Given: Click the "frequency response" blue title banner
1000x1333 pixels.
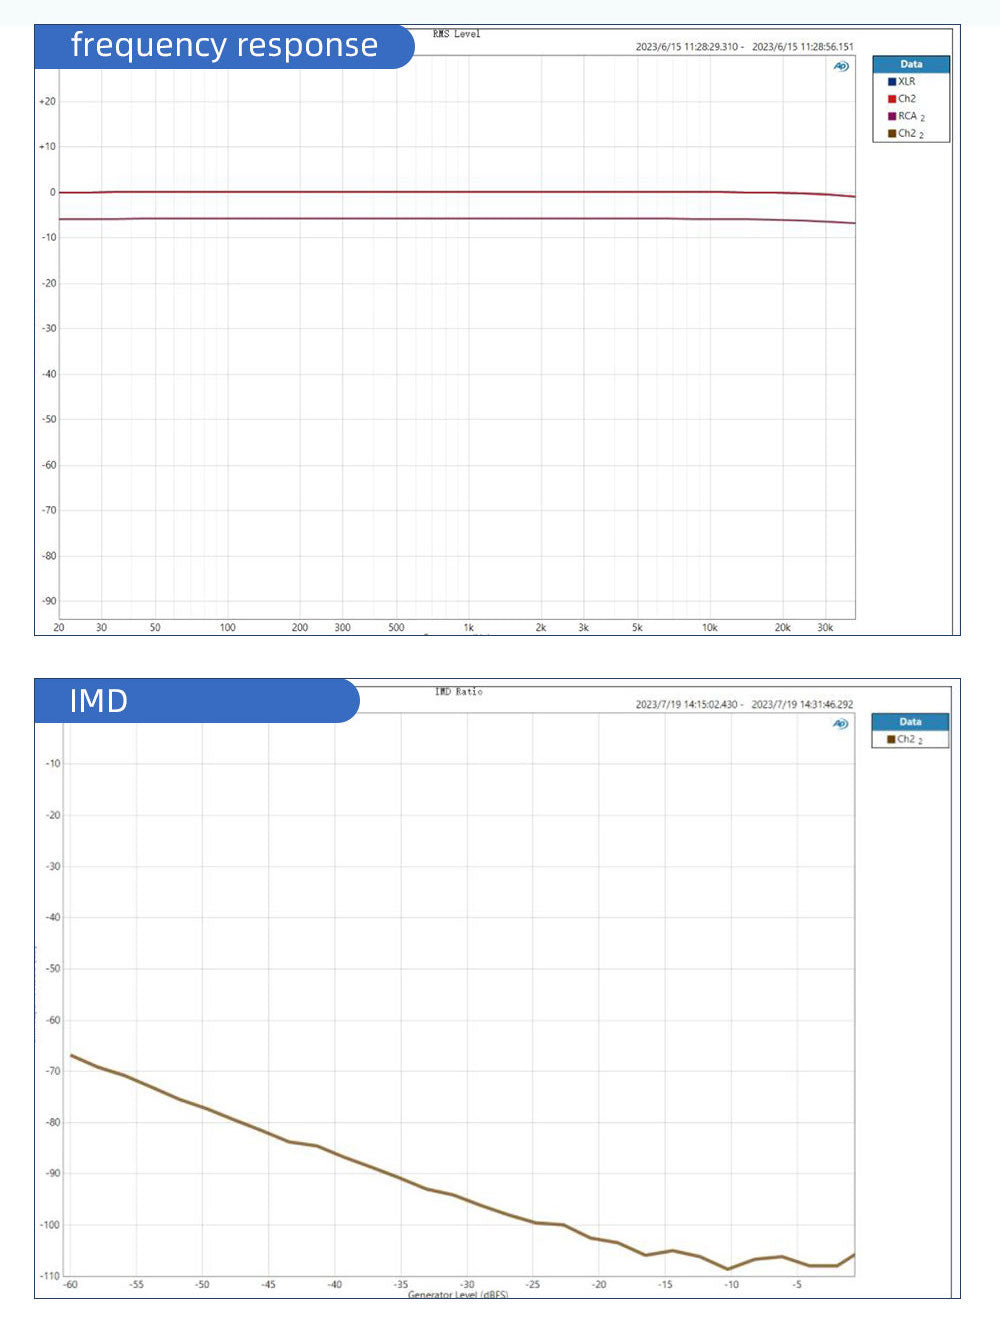Looking at the screenshot, I should [224, 46].
